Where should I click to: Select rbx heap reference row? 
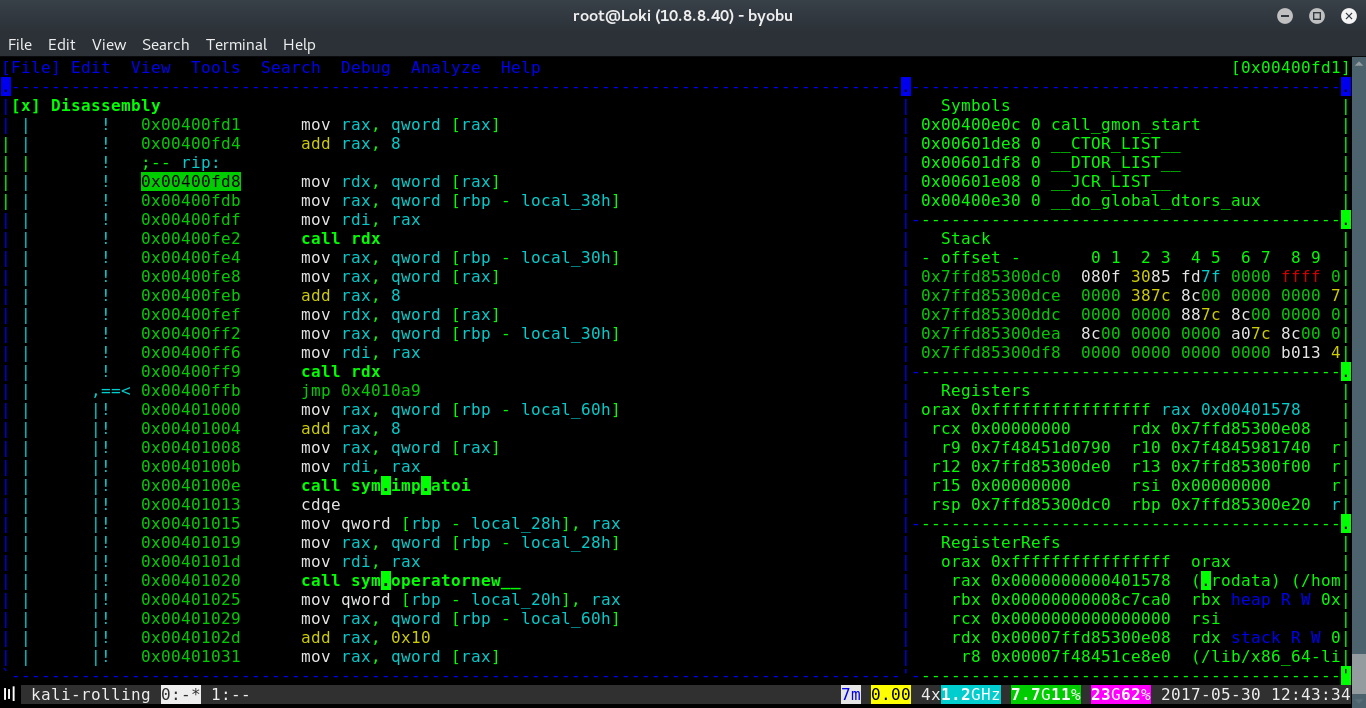1146,600
